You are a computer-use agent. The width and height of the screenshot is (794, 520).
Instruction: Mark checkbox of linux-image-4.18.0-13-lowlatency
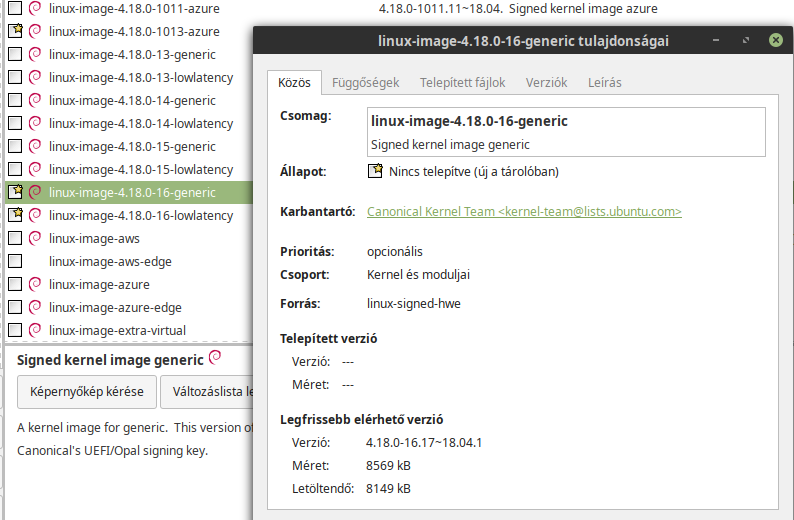[x=15, y=77]
